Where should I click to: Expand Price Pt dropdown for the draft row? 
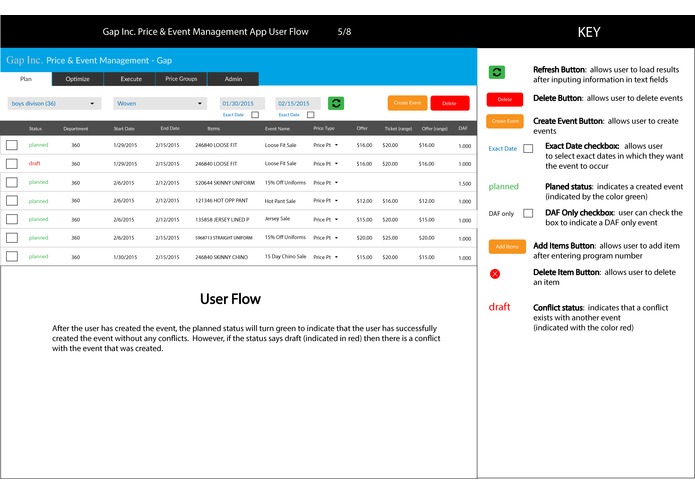pyautogui.click(x=326, y=163)
